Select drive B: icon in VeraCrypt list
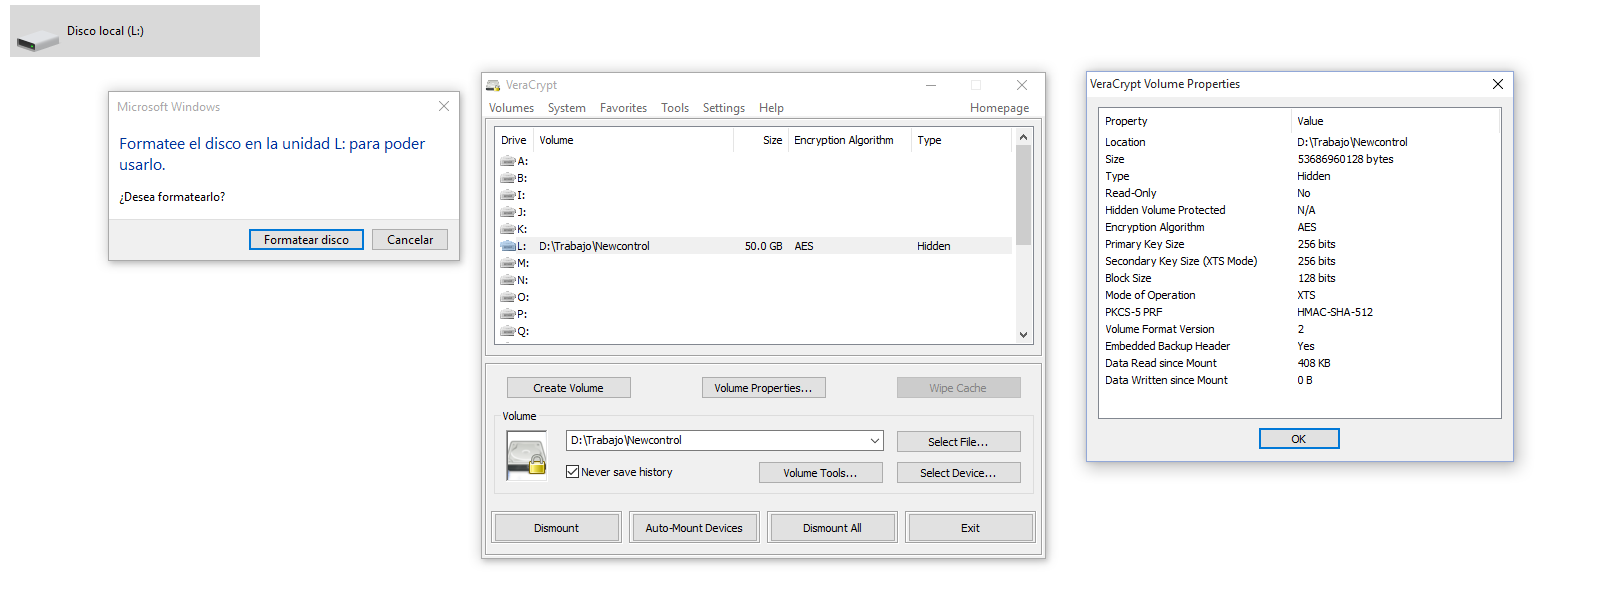 [x=508, y=178]
